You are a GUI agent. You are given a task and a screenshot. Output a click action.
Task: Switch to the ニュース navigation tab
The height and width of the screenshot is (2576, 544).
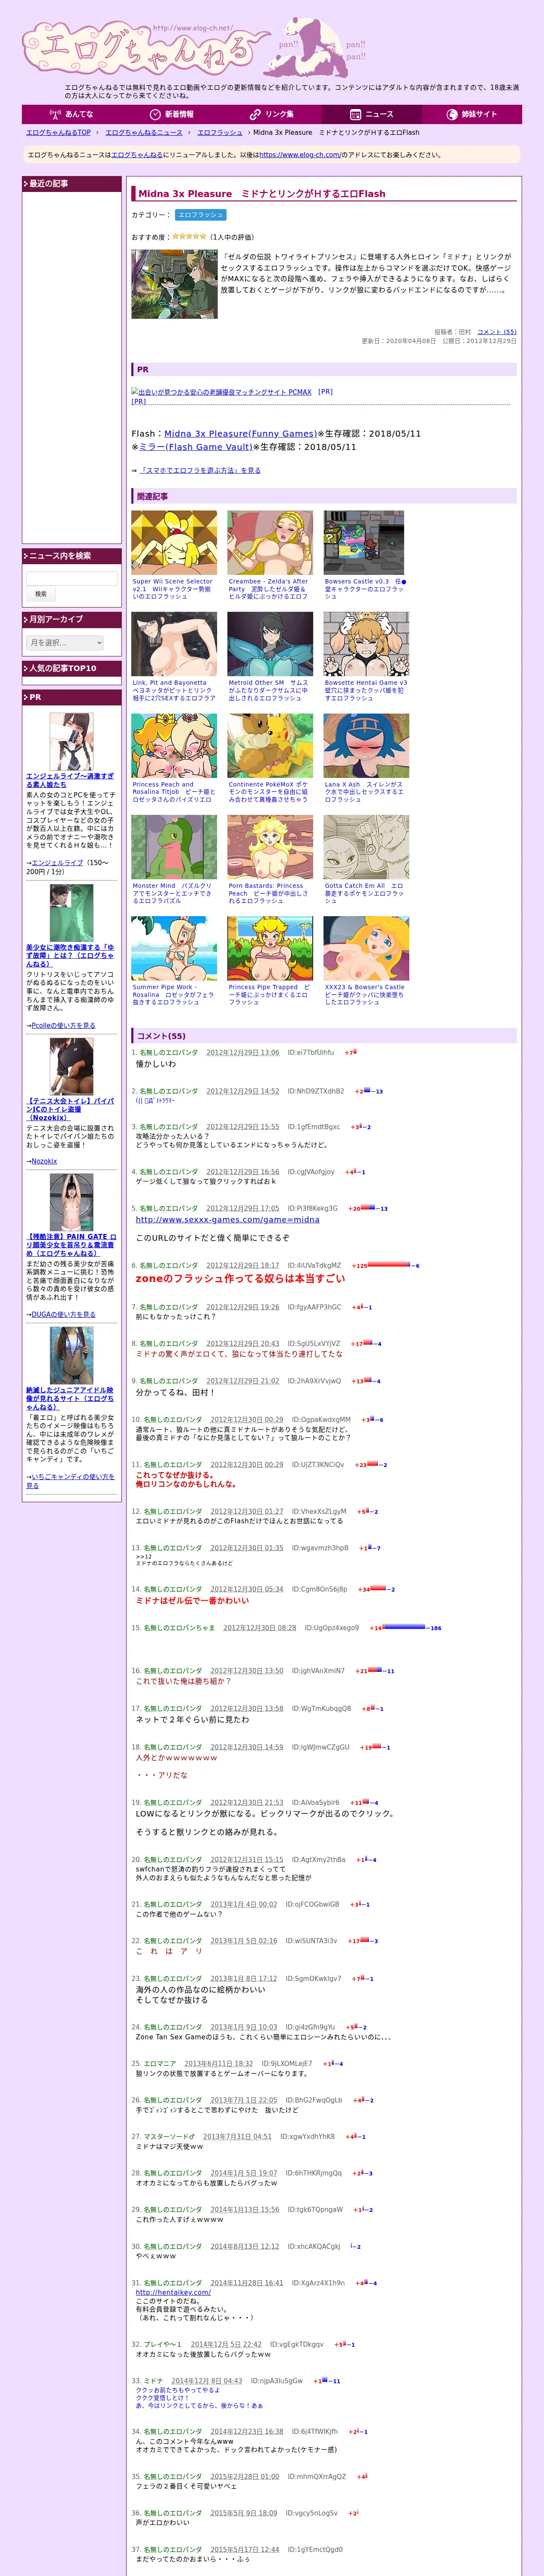tap(372, 114)
